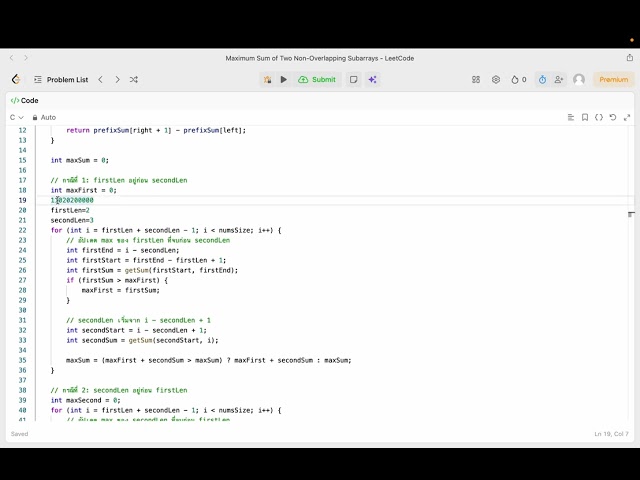
Task: Click the return prefixSum statement on line 12
Action: click(156, 130)
